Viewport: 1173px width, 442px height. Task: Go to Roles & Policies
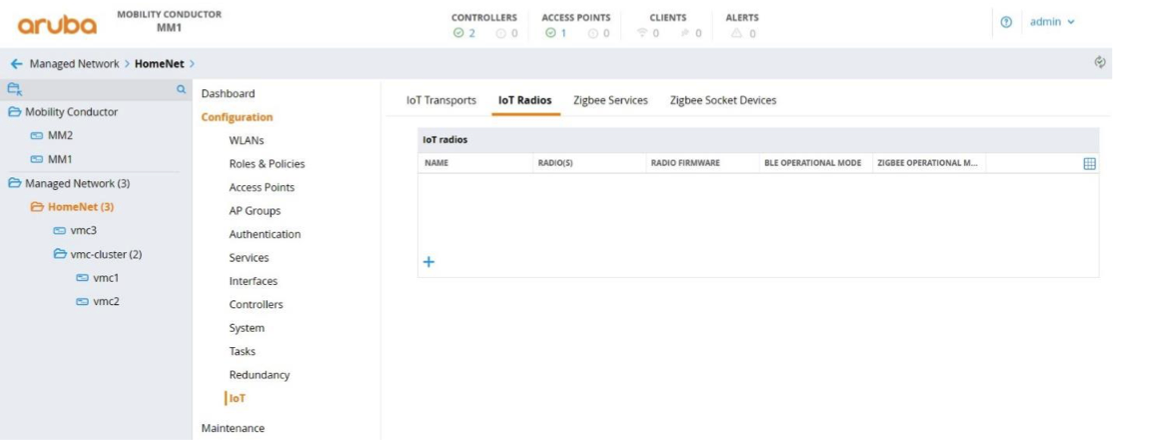[266, 164]
